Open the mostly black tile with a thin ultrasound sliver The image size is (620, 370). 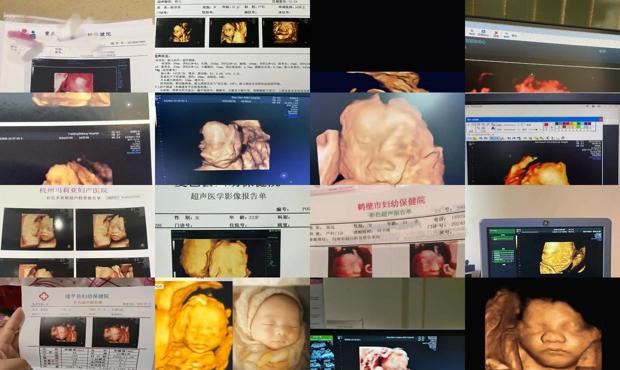coord(388,46)
